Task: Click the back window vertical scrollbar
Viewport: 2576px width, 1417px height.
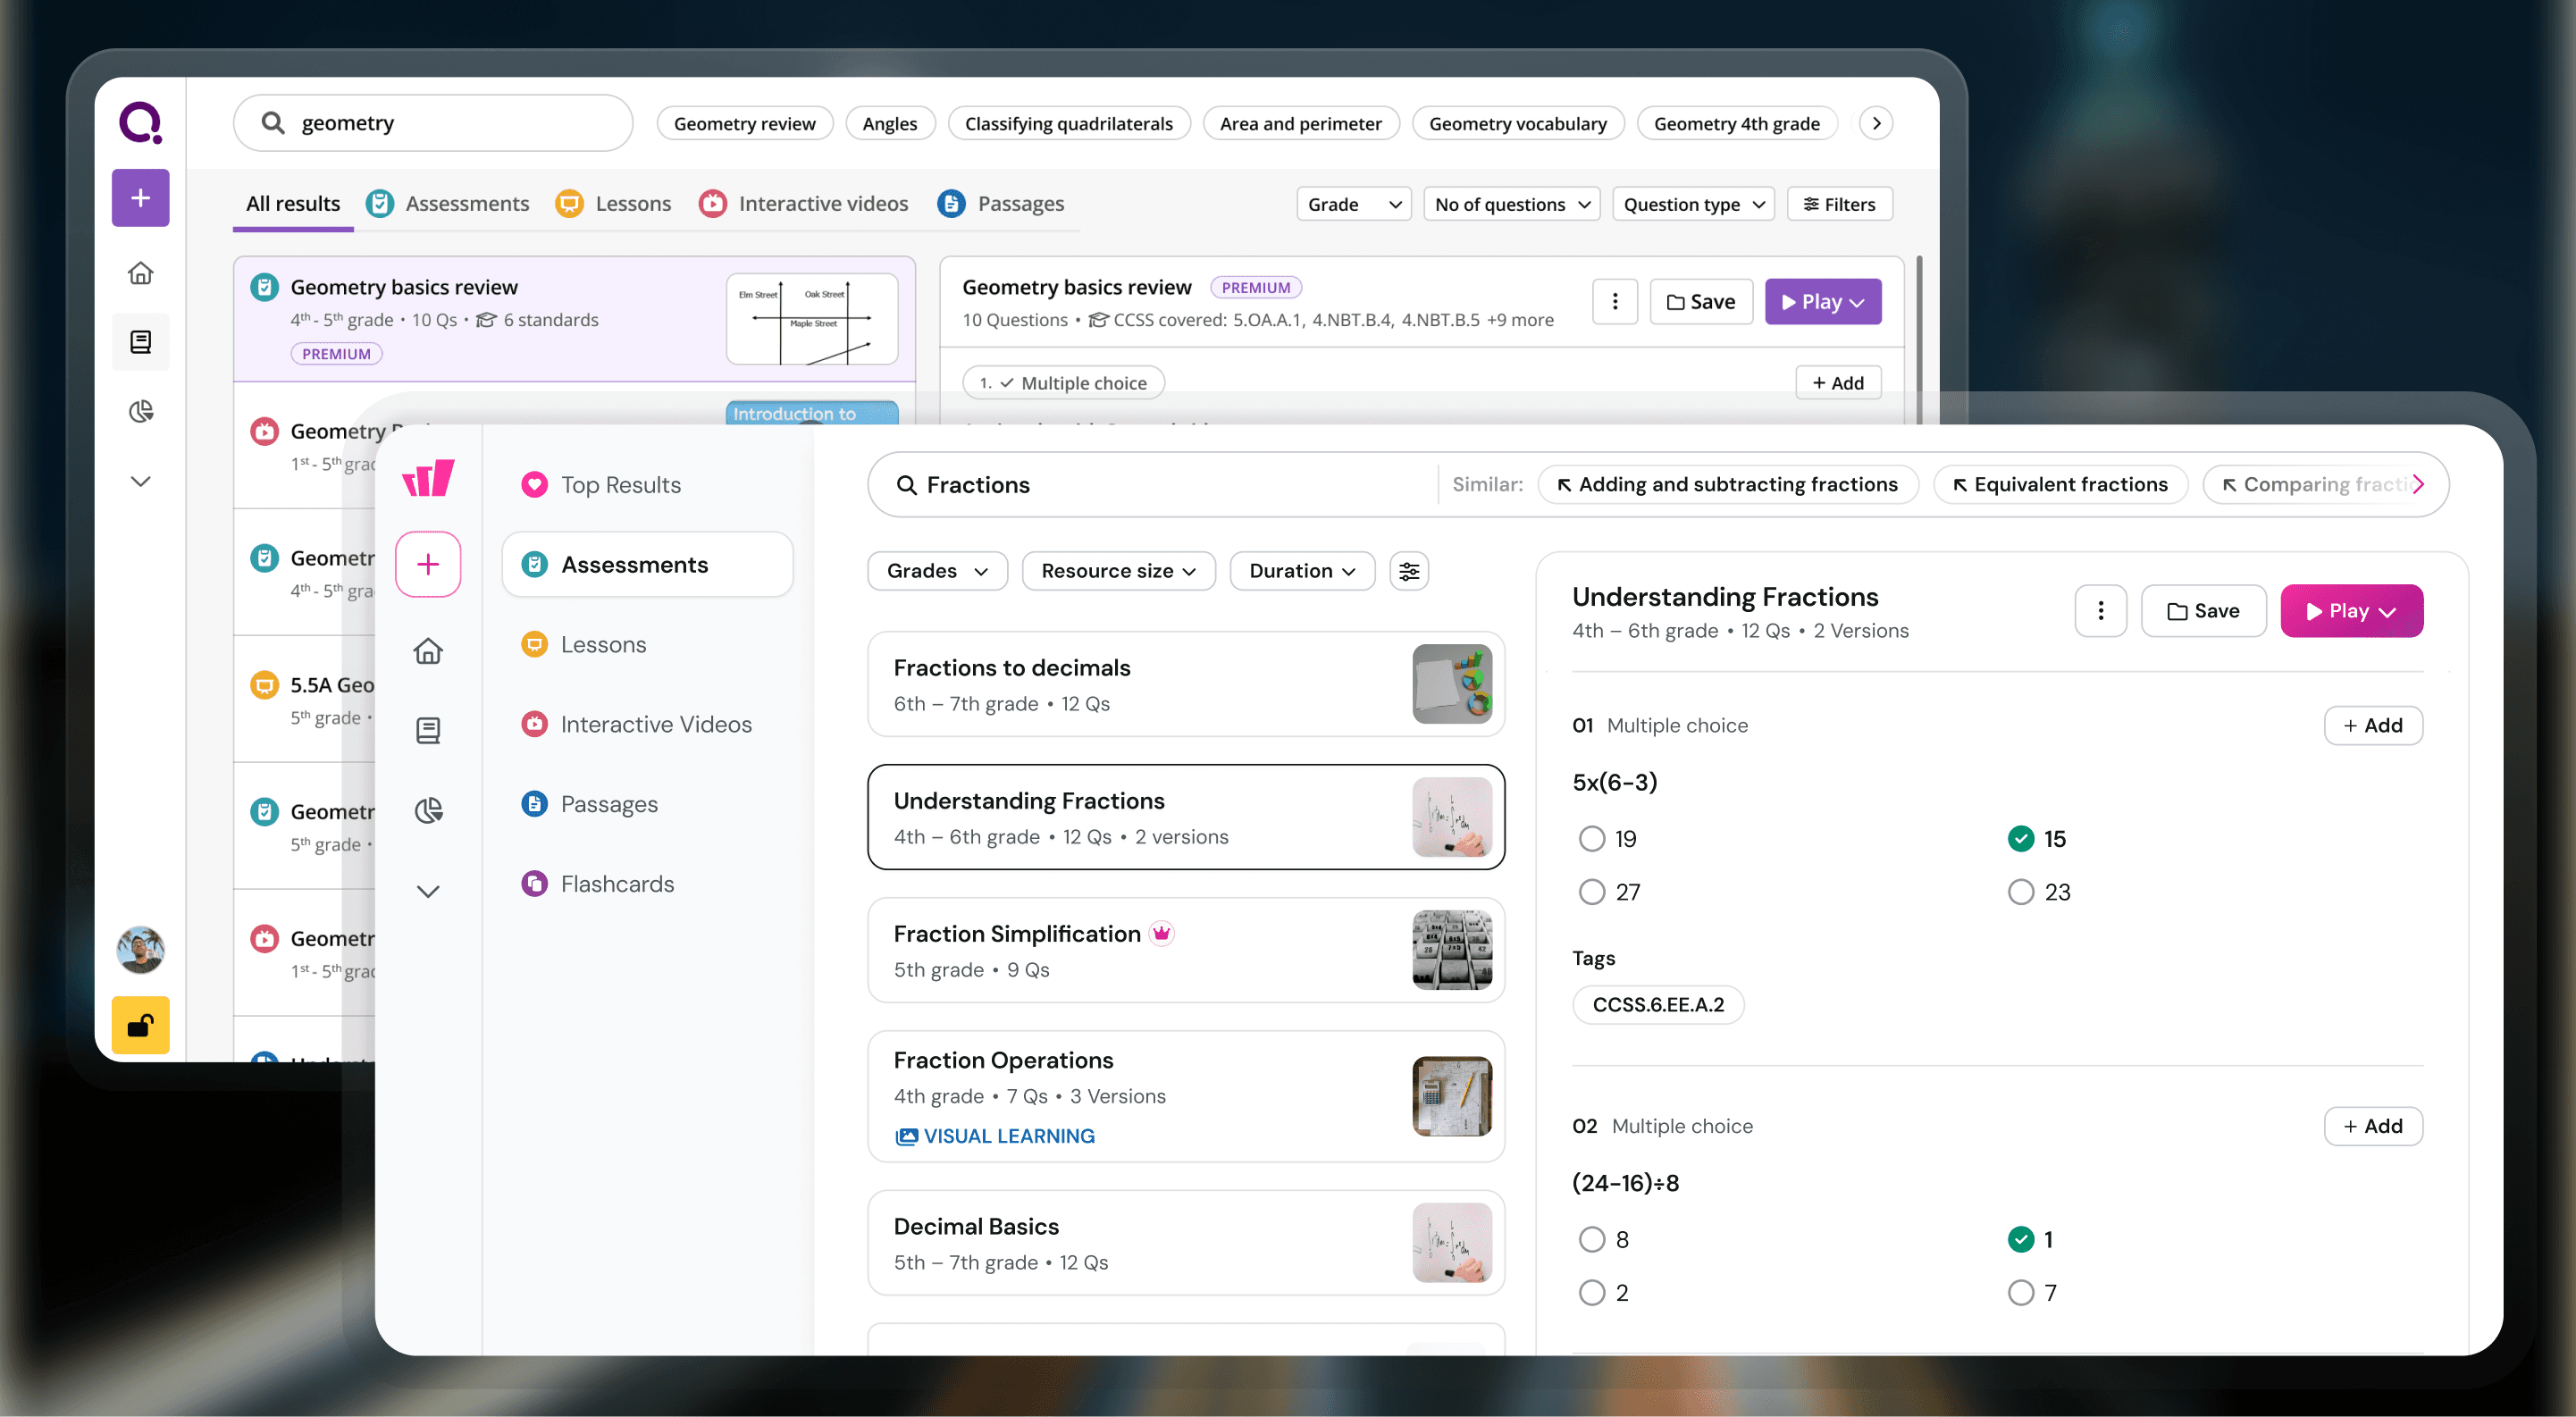Action: [1918, 330]
